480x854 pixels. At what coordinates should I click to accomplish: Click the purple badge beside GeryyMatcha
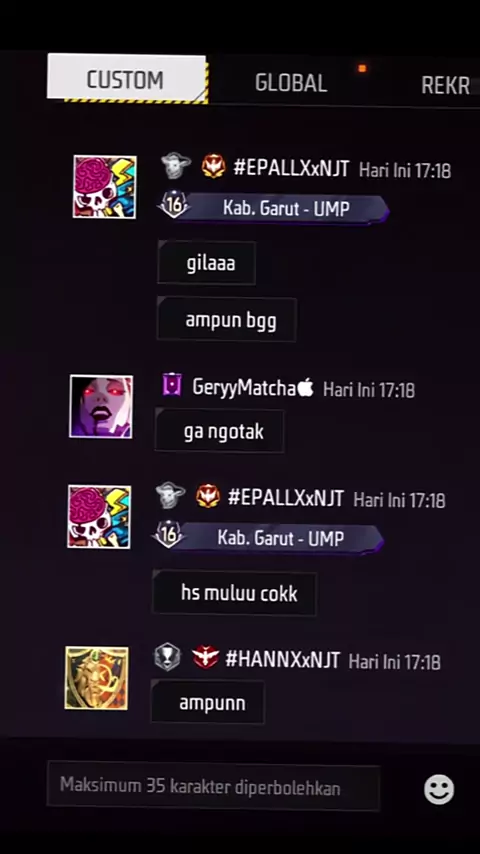point(172,385)
